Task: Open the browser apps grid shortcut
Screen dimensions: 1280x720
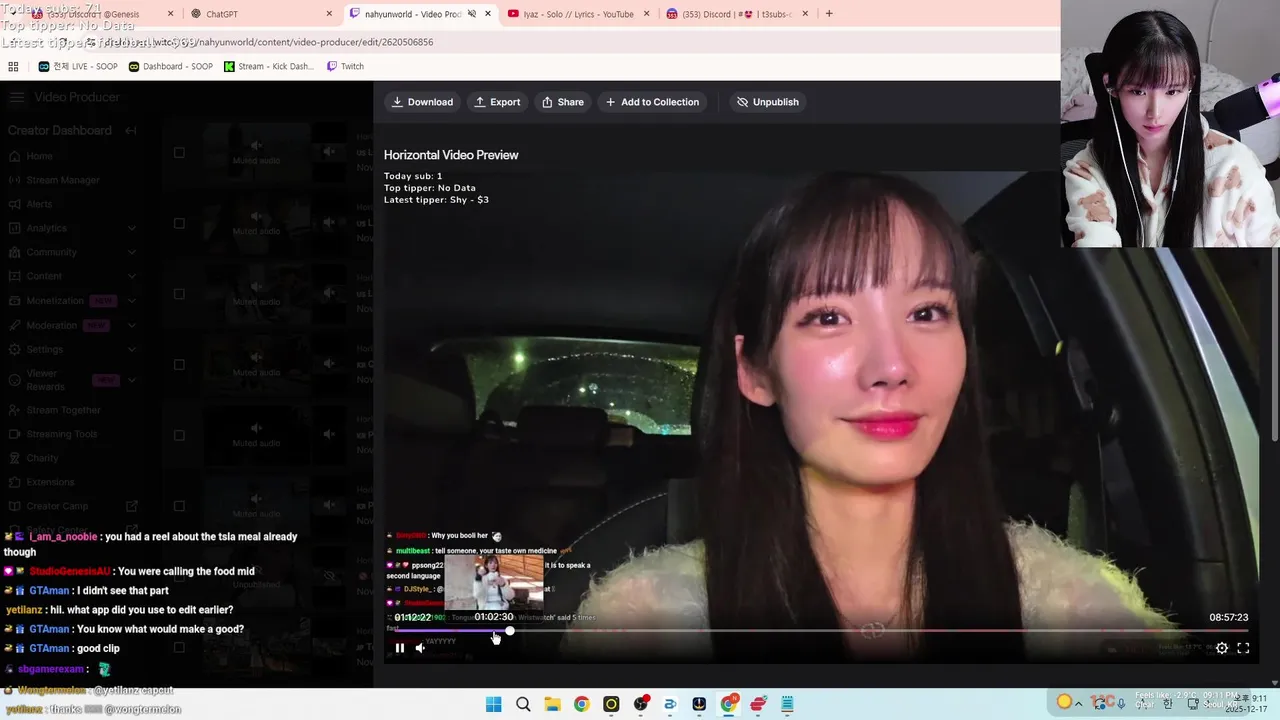Action: [x=13, y=66]
